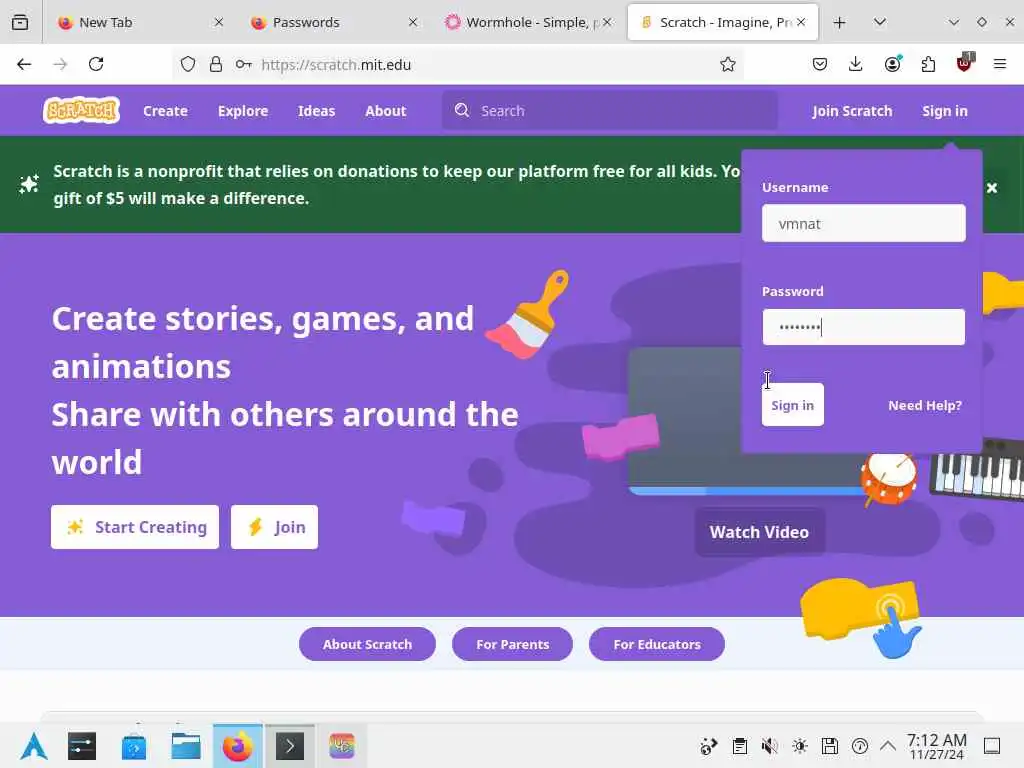Click the Start Creating button
The image size is (1024, 768).
(x=135, y=527)
